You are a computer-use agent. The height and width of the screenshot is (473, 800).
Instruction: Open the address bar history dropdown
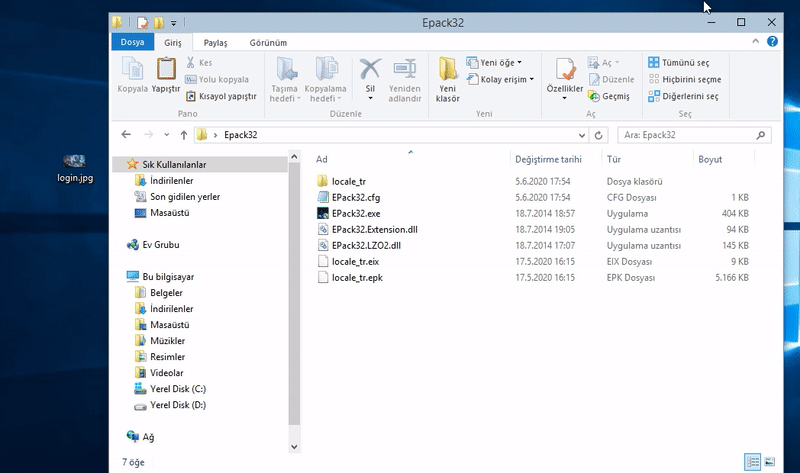(x=582, y=135)
